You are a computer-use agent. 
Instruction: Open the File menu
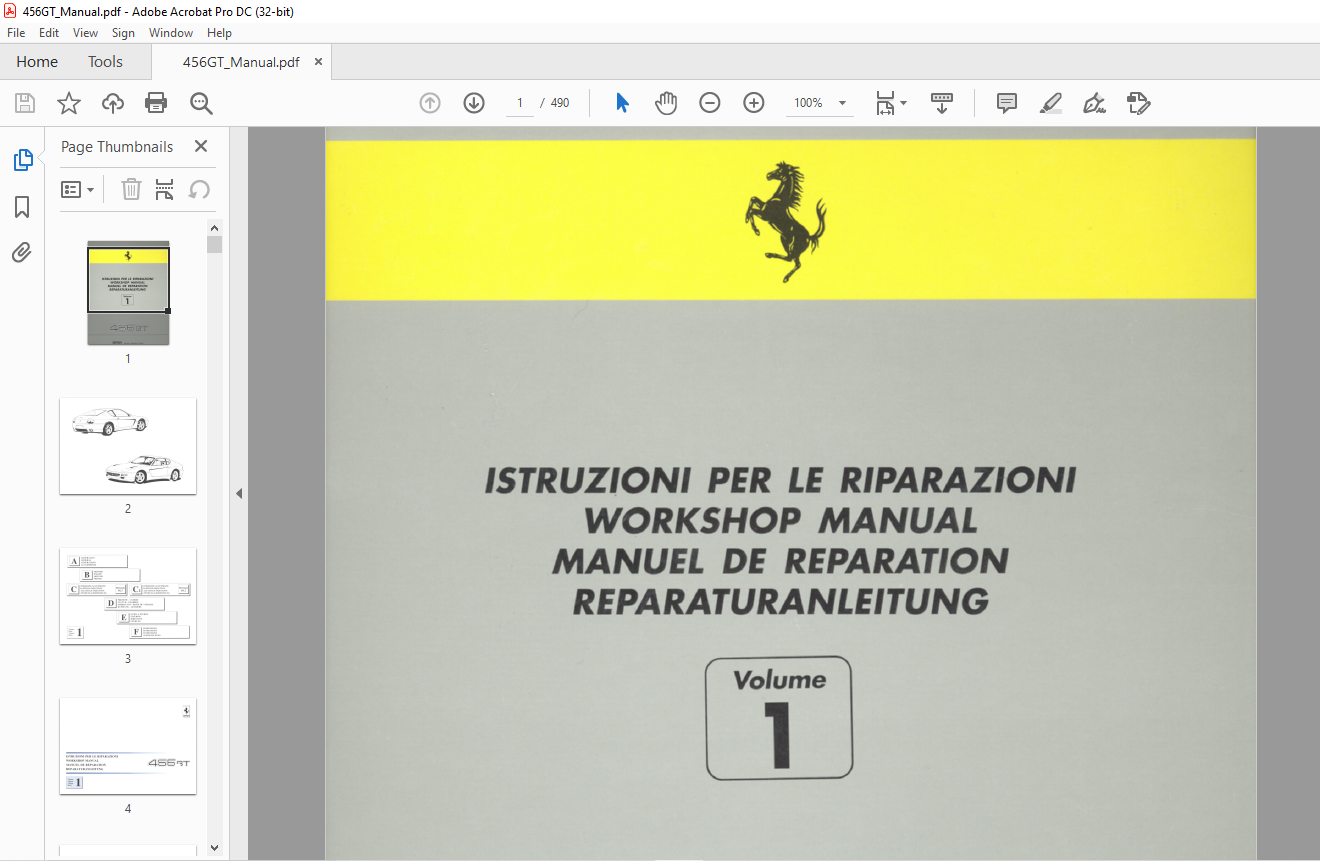[x=16, y=33]
